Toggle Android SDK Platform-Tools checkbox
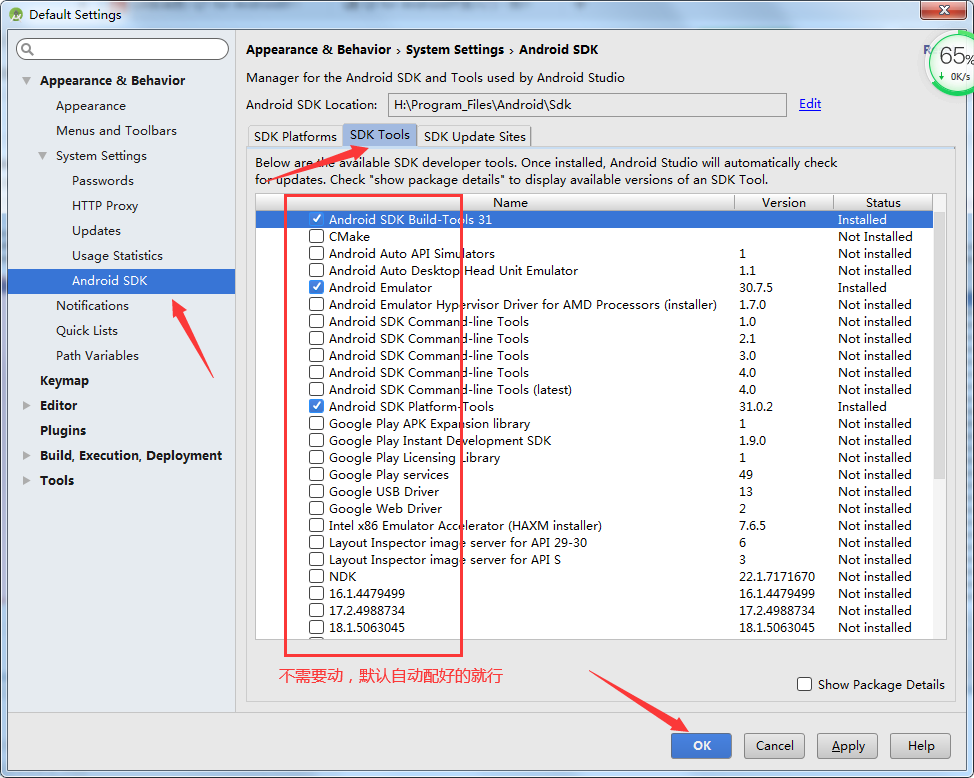Screen dimensions: 974x778 [316, 406]
